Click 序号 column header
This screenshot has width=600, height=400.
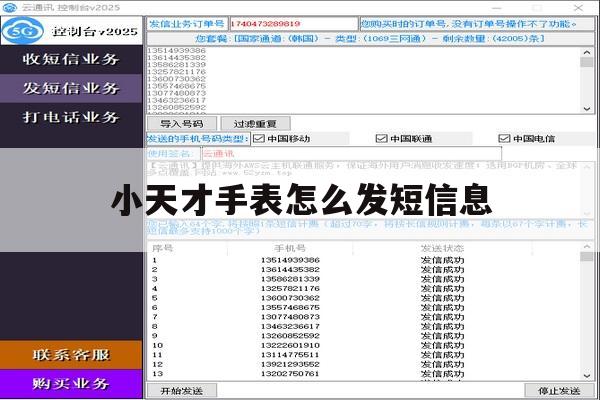point(163,248)
